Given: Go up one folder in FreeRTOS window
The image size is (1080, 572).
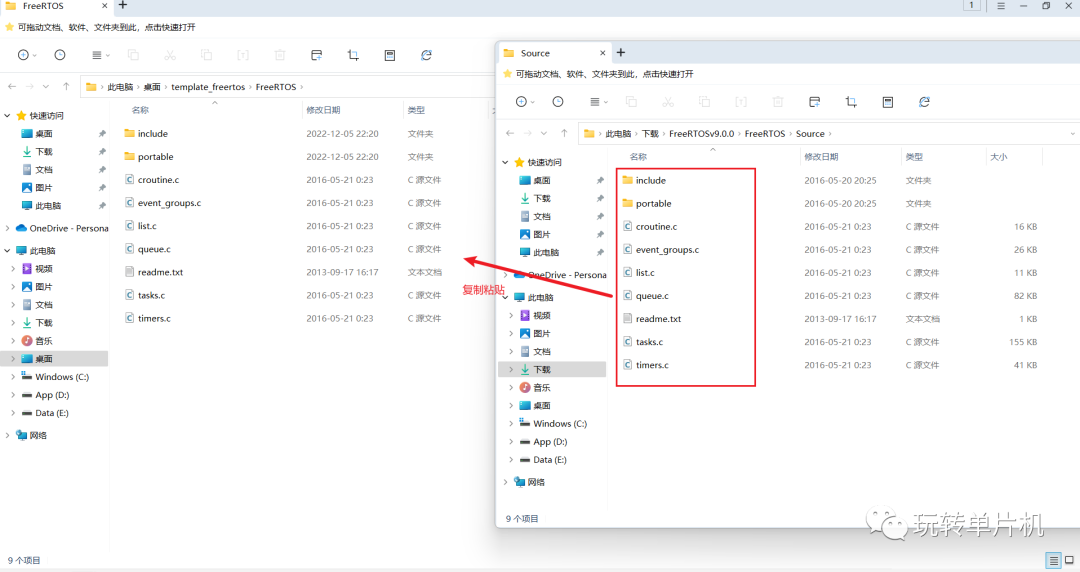Looking at the screenshot, I should click(x=66, y=87).
